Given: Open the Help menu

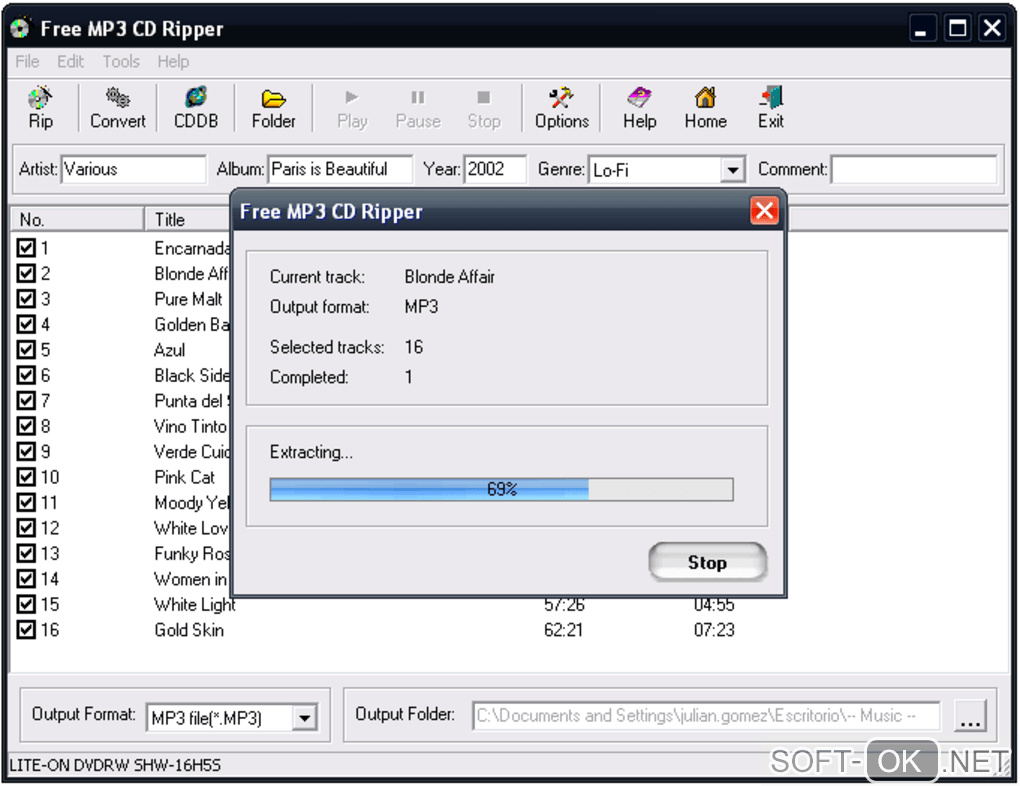Looking at the screenshot, I should (x=173, y=62).
